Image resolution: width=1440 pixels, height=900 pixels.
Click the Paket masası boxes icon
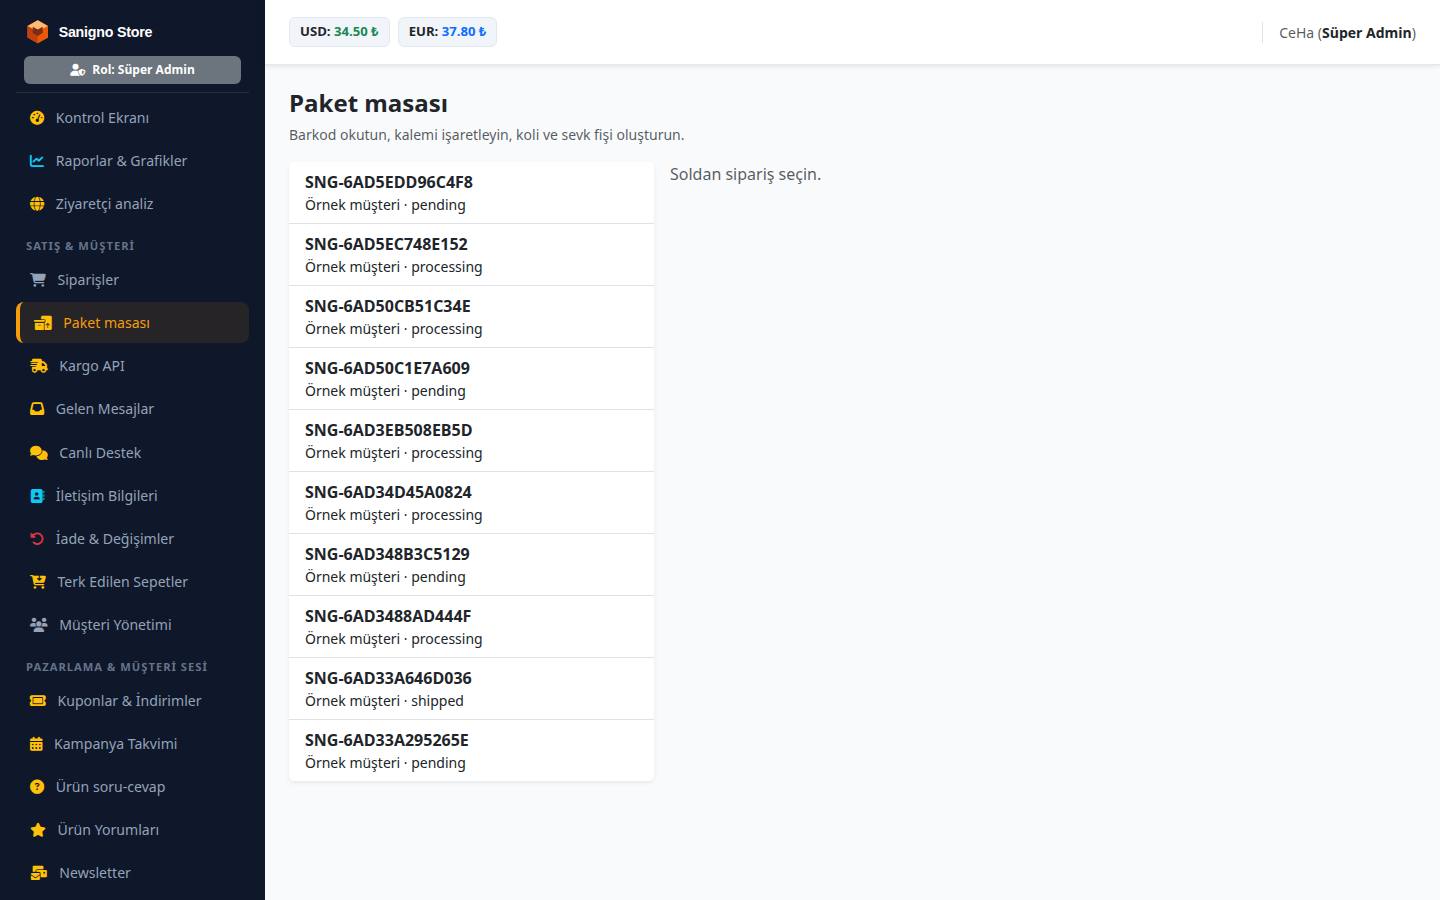[x=43, y=323]
